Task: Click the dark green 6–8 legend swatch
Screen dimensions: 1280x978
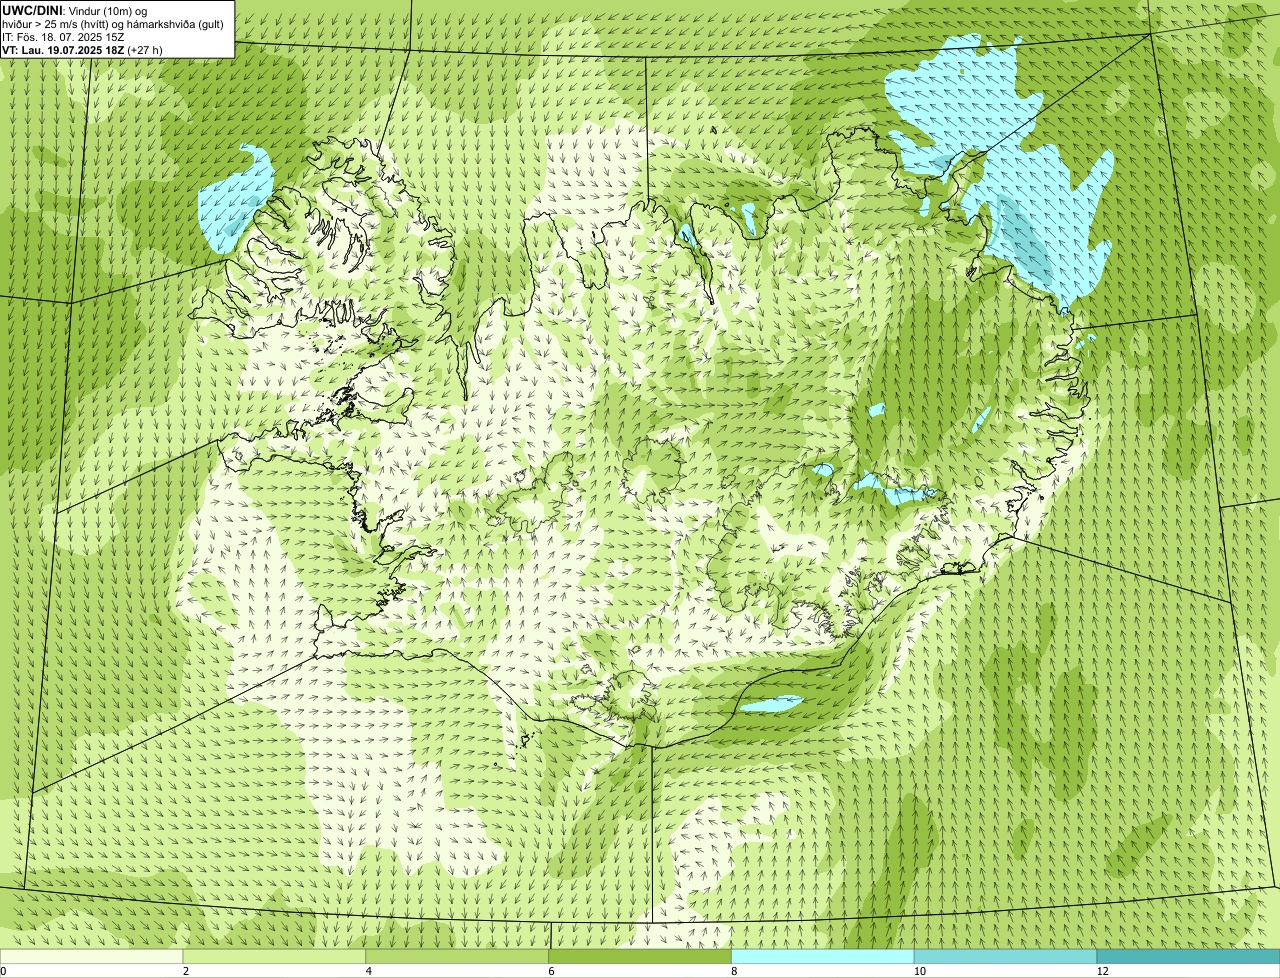Action: coord(640,956)
